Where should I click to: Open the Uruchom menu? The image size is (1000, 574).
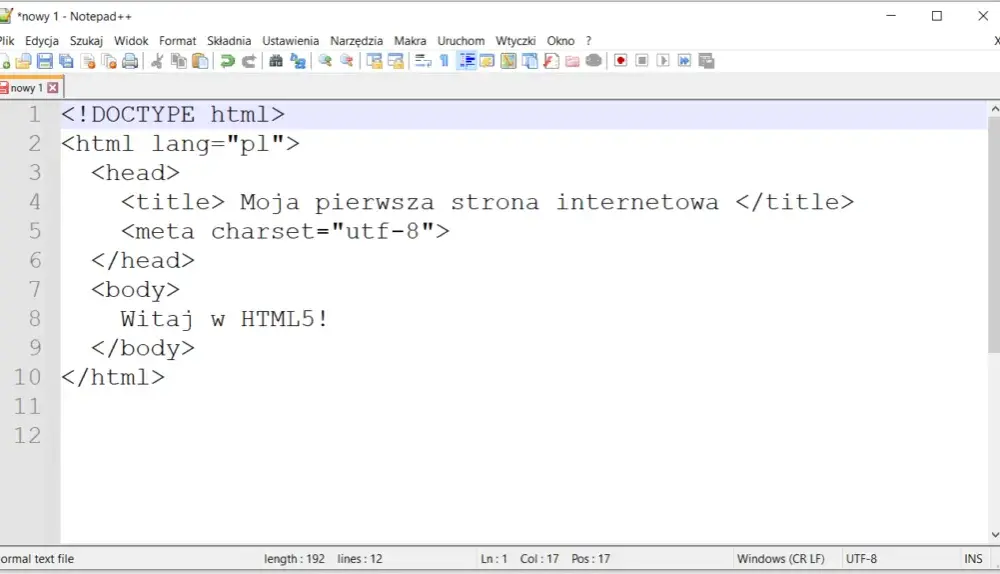click(x=461, y=41)
